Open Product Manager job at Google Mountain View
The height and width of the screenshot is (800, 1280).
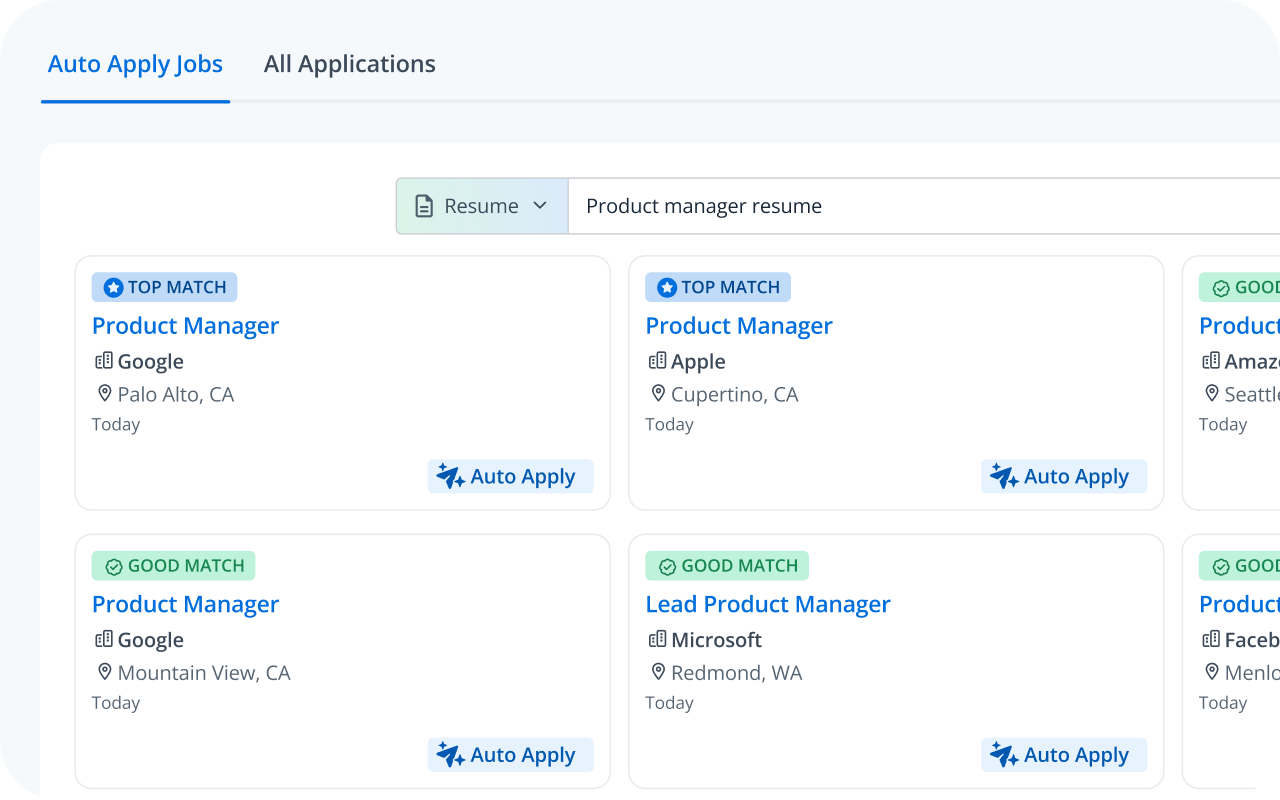click(185, 604)
